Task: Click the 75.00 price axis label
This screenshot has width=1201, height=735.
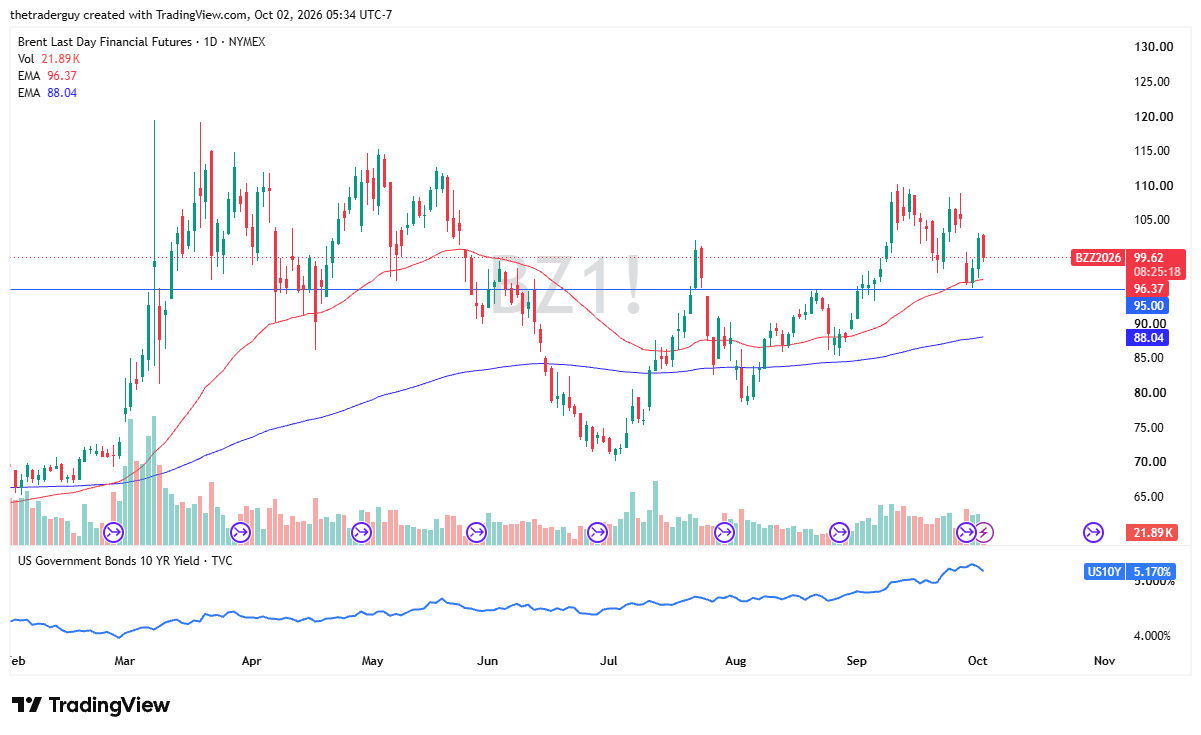Action: [1153, 428]
